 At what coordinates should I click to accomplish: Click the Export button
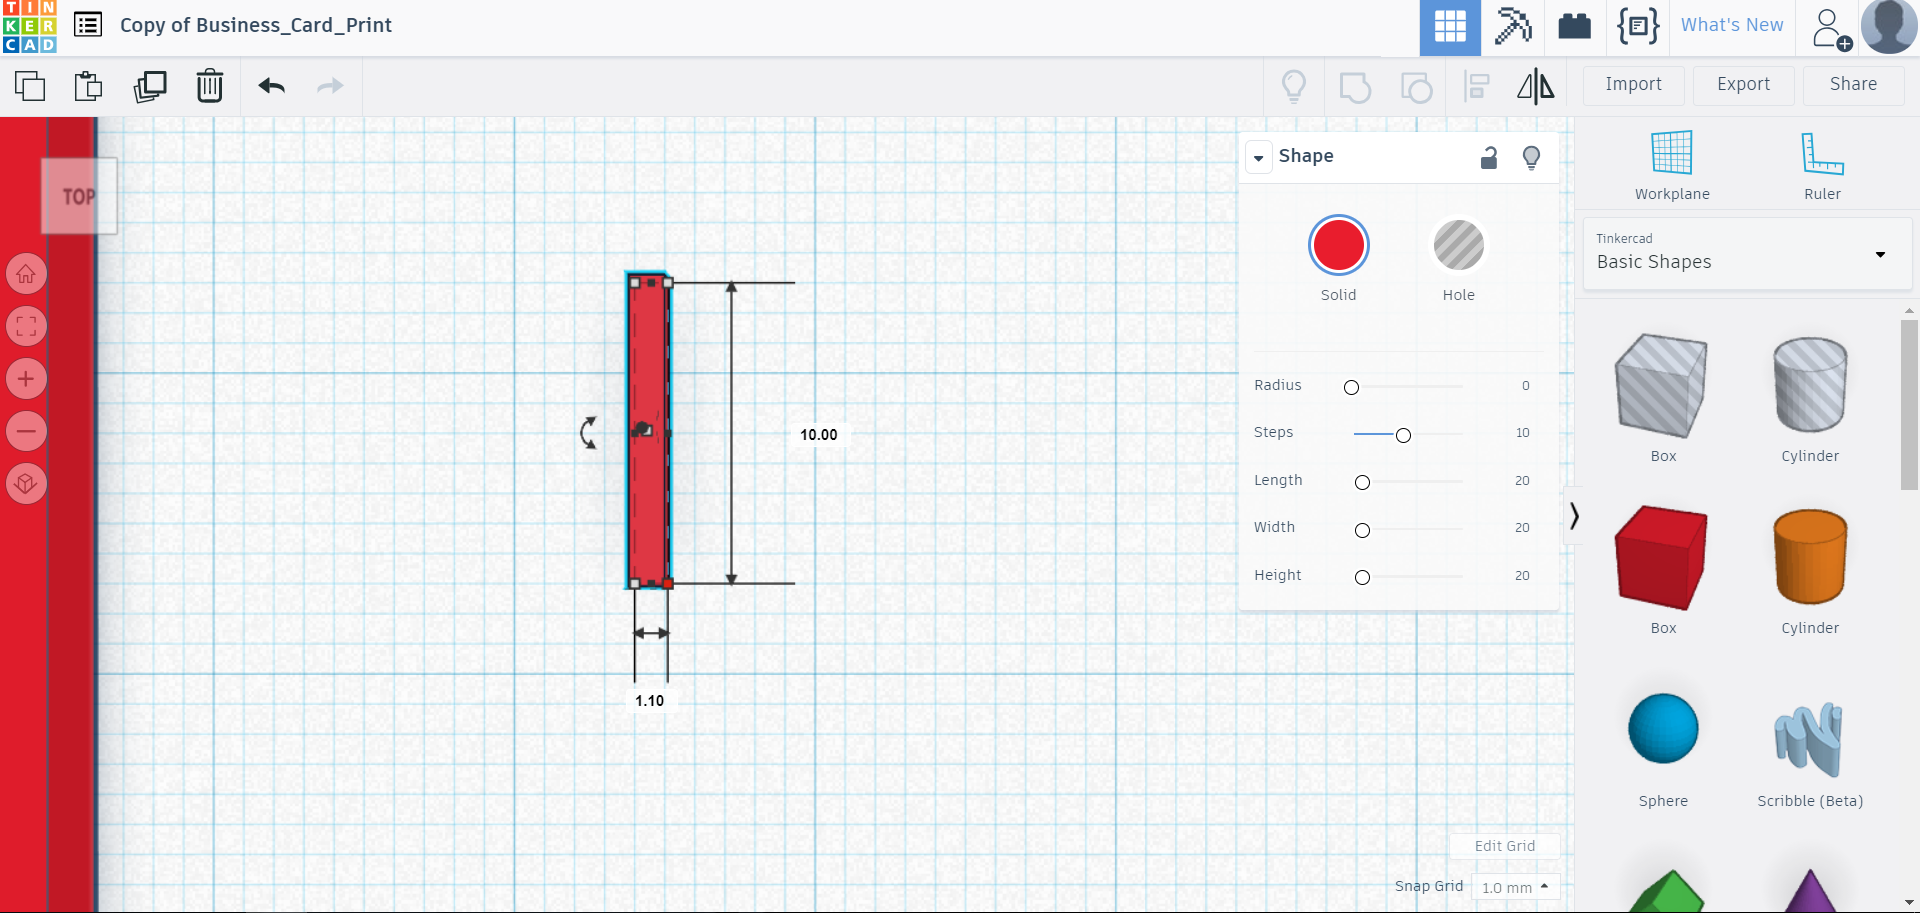click(x=1743, y=85)
